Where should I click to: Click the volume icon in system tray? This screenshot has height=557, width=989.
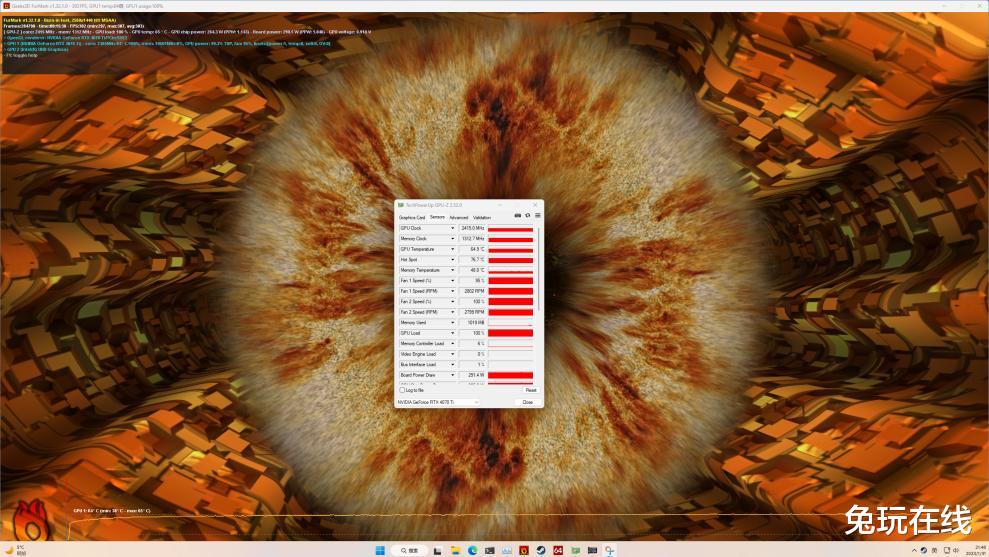(956, 551)
